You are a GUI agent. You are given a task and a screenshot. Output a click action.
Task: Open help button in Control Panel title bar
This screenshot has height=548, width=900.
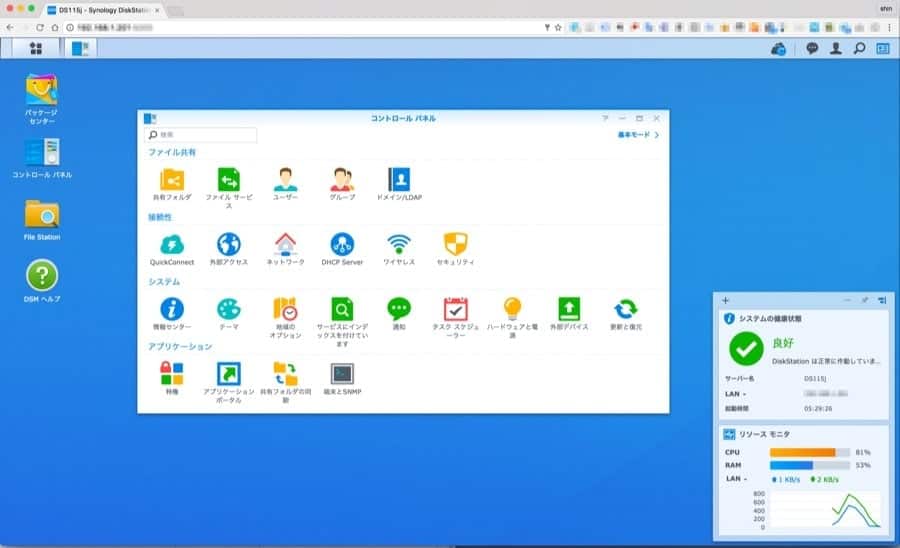click(x=605, y=118)
